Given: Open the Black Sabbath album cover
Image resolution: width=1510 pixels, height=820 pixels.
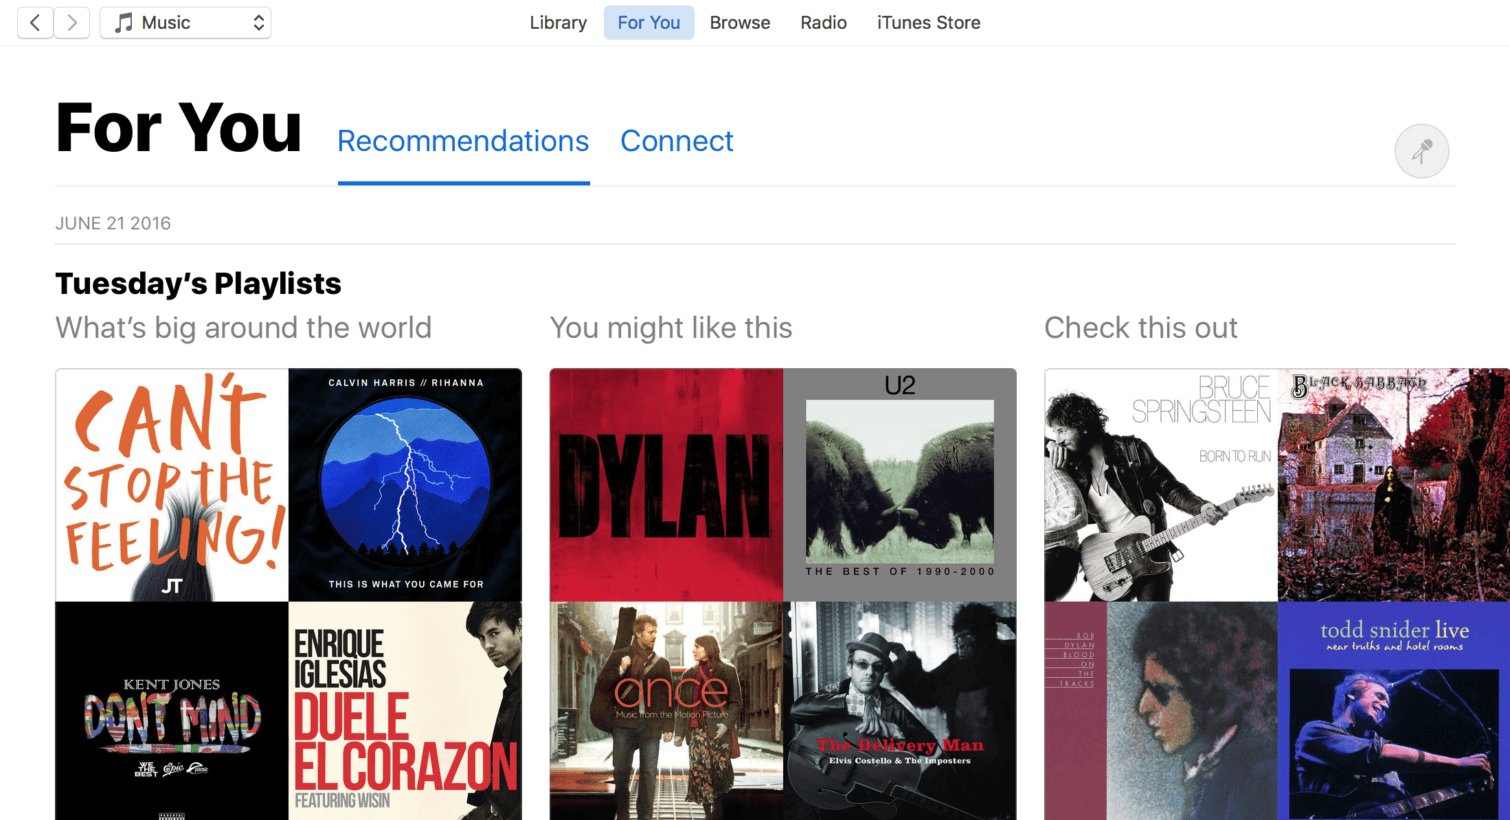Looking at the screenshot, I should coord(1394,485).
